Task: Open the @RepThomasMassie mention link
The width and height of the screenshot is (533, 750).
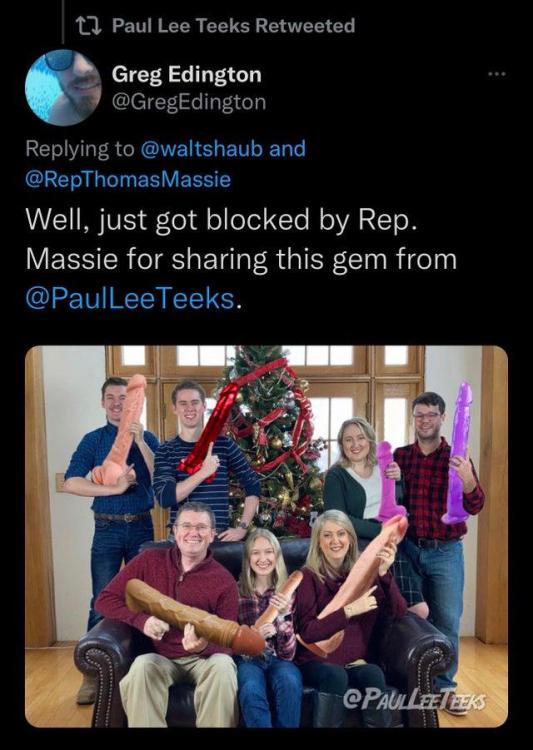Action: [128, 179]
